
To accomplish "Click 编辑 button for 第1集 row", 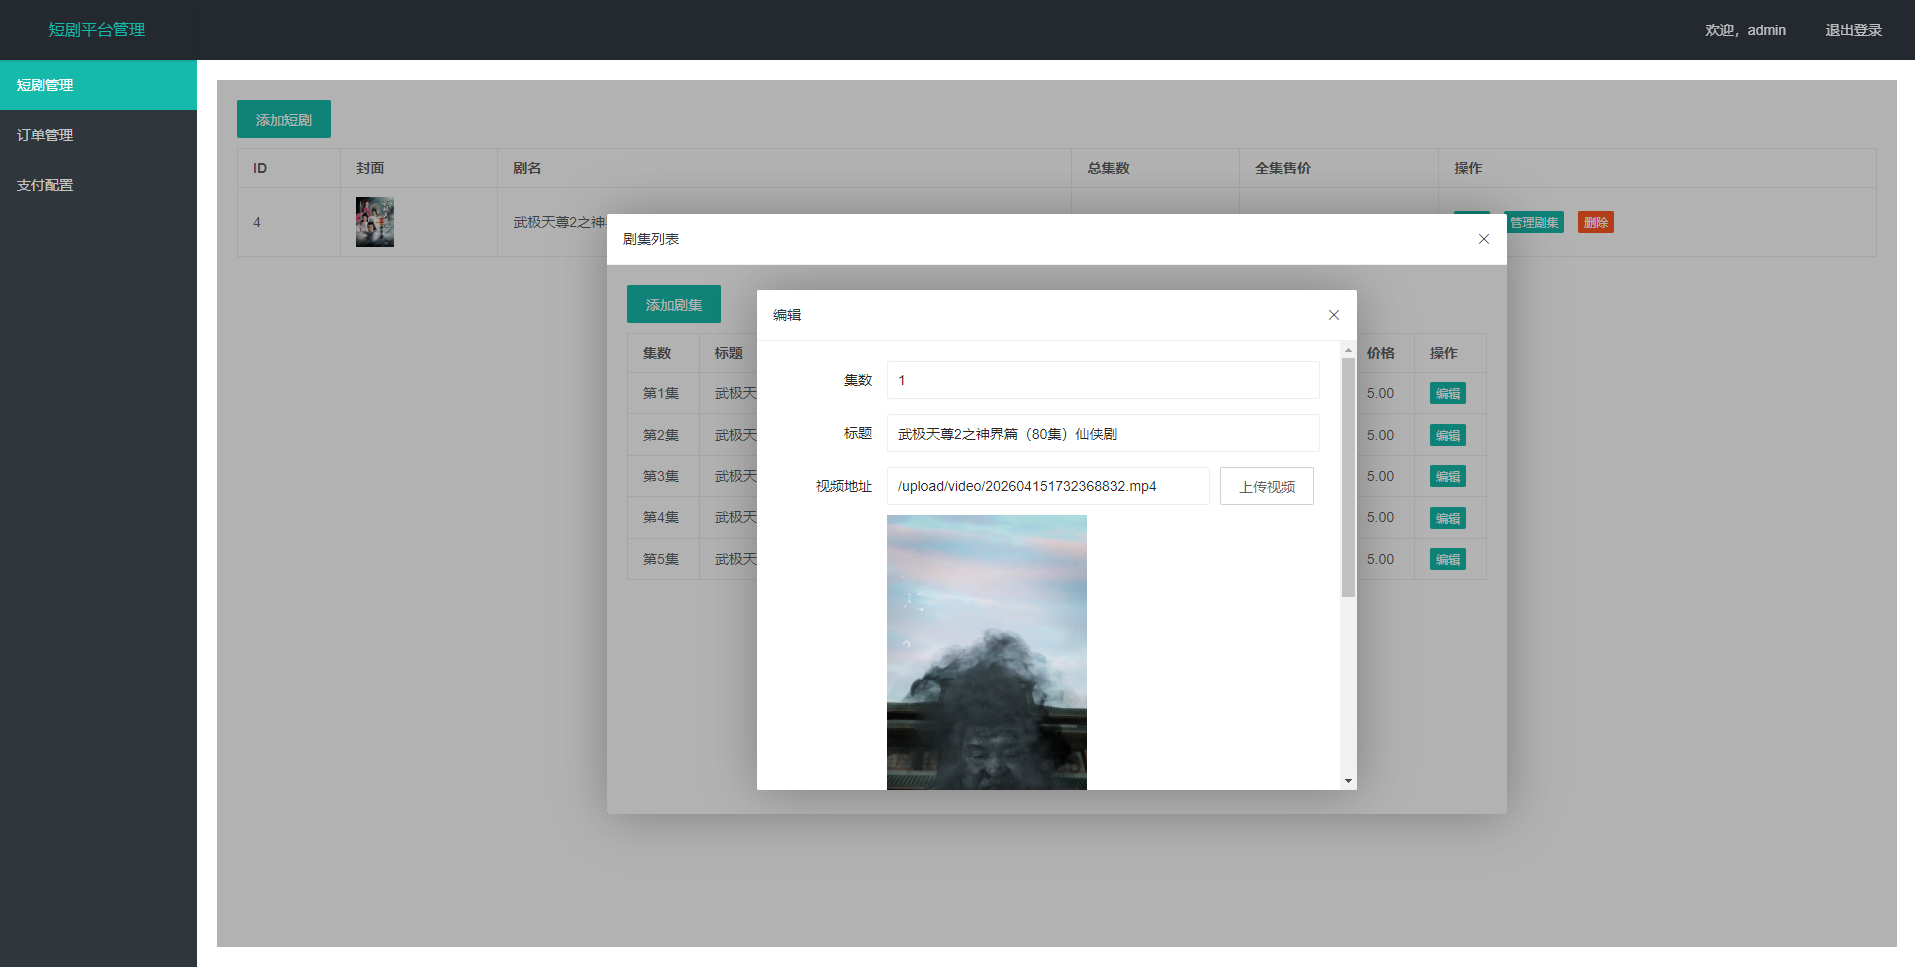I will [x=1447, y=394].
